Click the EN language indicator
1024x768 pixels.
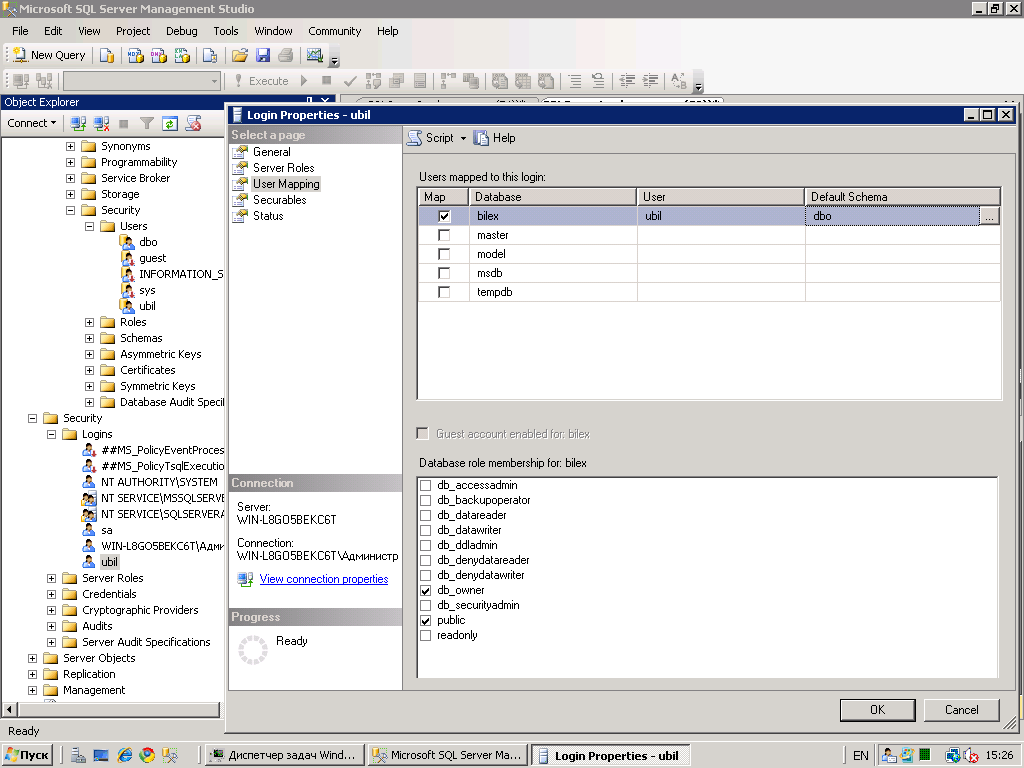(861, 756)
